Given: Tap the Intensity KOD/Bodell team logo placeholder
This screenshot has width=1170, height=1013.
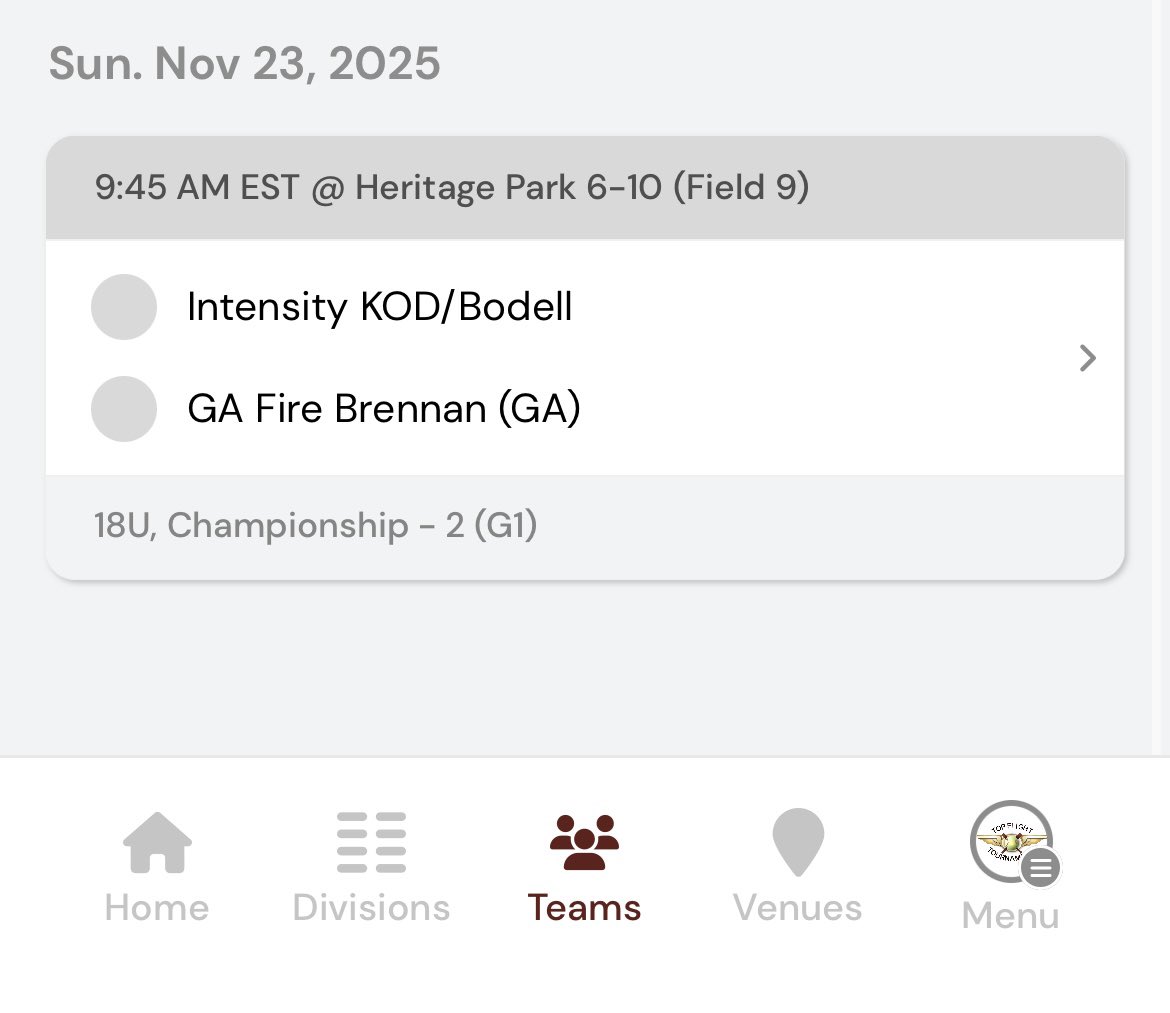Looking at the screenshot, I should (124, 307).
